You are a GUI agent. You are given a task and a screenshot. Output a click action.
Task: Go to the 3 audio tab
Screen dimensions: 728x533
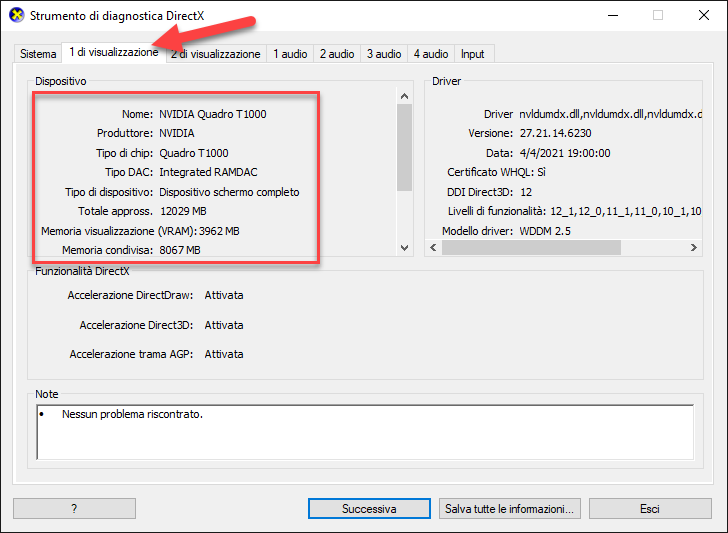point(384,54)
